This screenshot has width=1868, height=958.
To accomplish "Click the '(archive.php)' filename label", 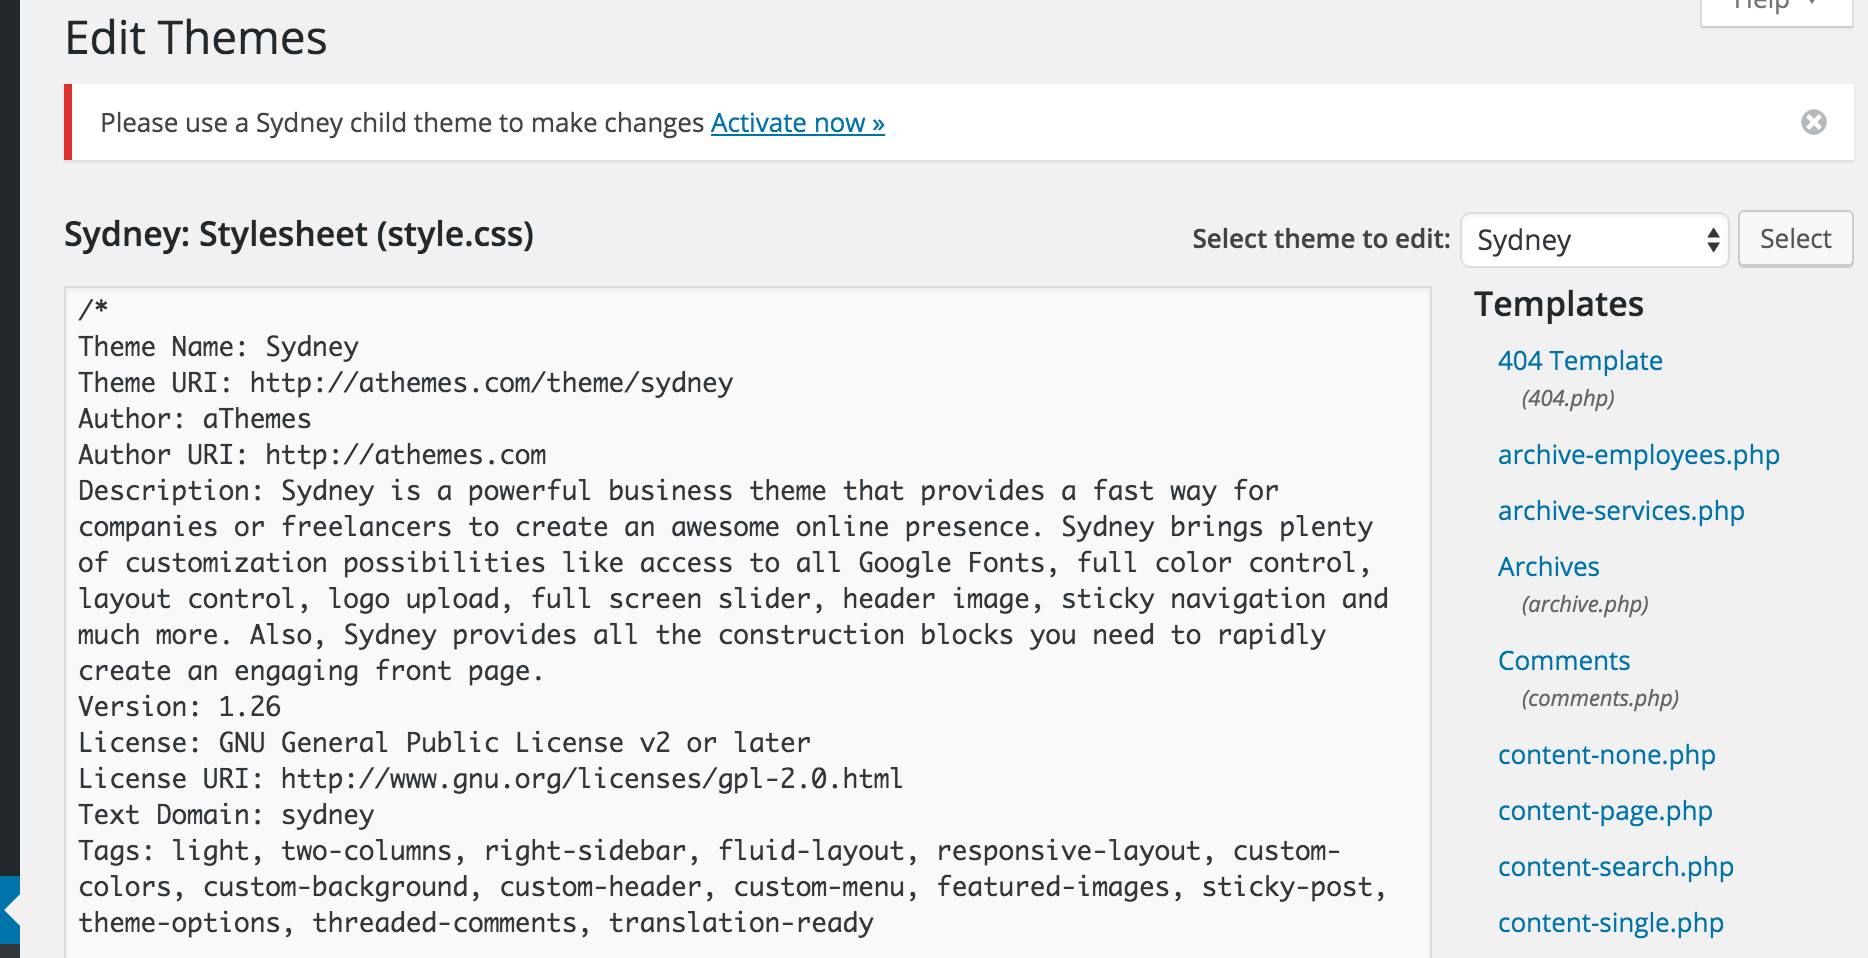I will pyautogui.click(x=1584, y=604).
